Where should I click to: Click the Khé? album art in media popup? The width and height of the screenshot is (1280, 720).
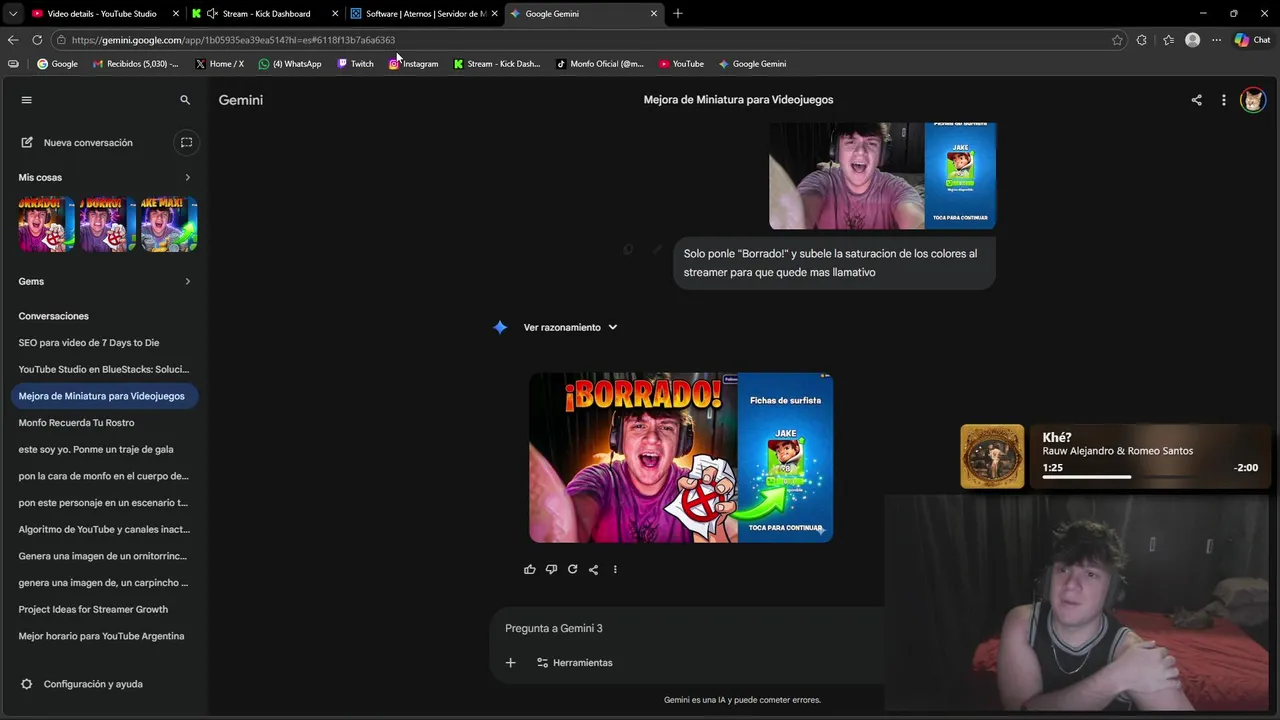point(992,456)
